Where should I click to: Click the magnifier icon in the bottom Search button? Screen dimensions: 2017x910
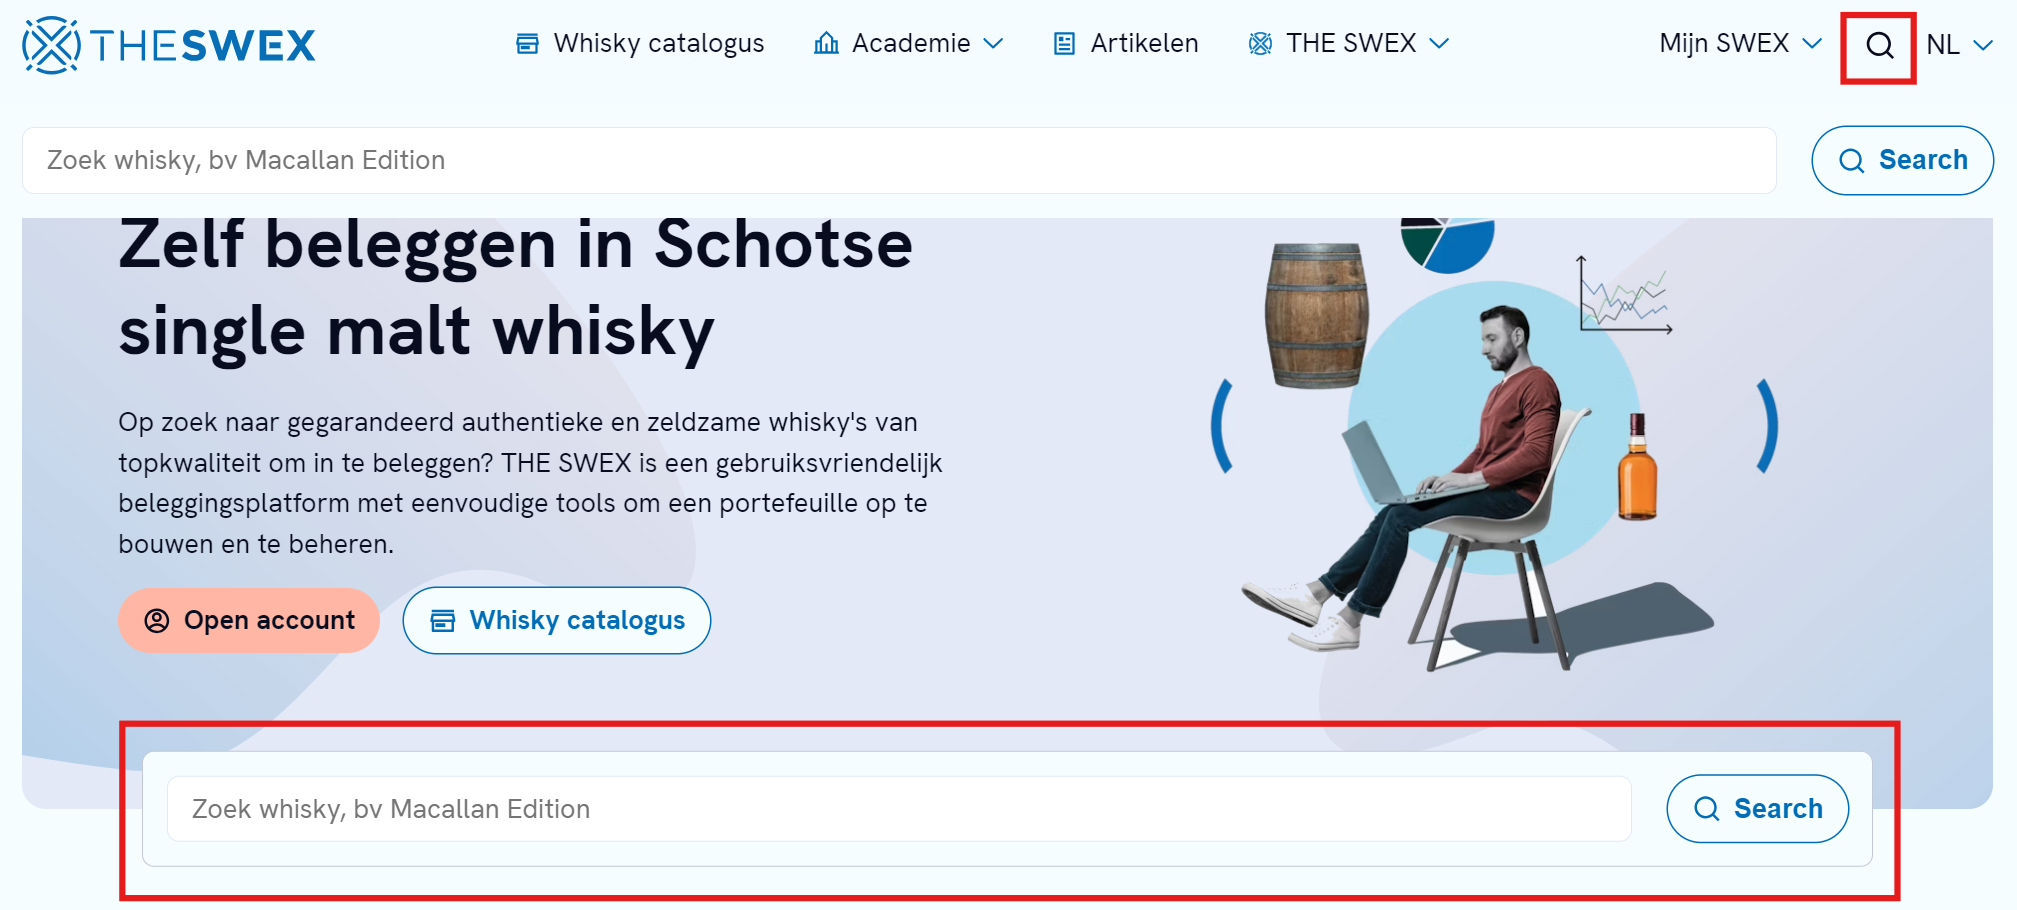click(1707, 808)
